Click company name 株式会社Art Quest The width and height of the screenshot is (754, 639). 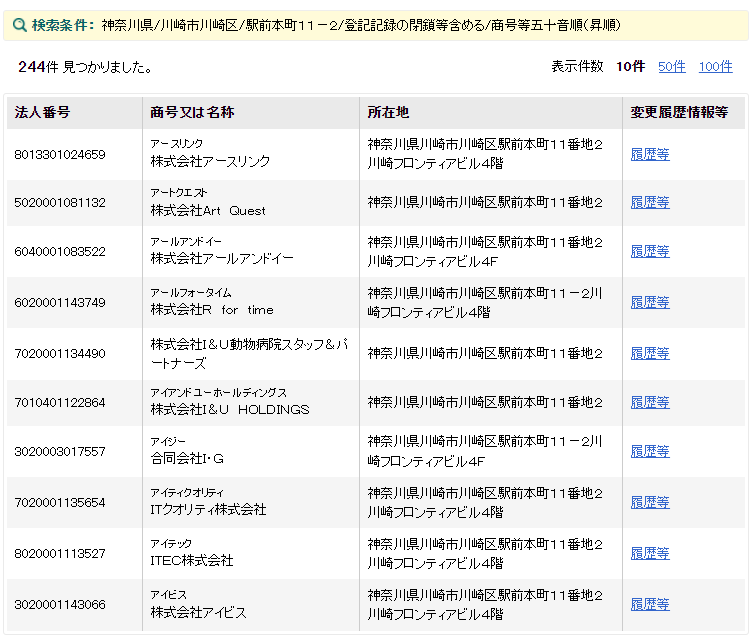(x=208, y=211)
